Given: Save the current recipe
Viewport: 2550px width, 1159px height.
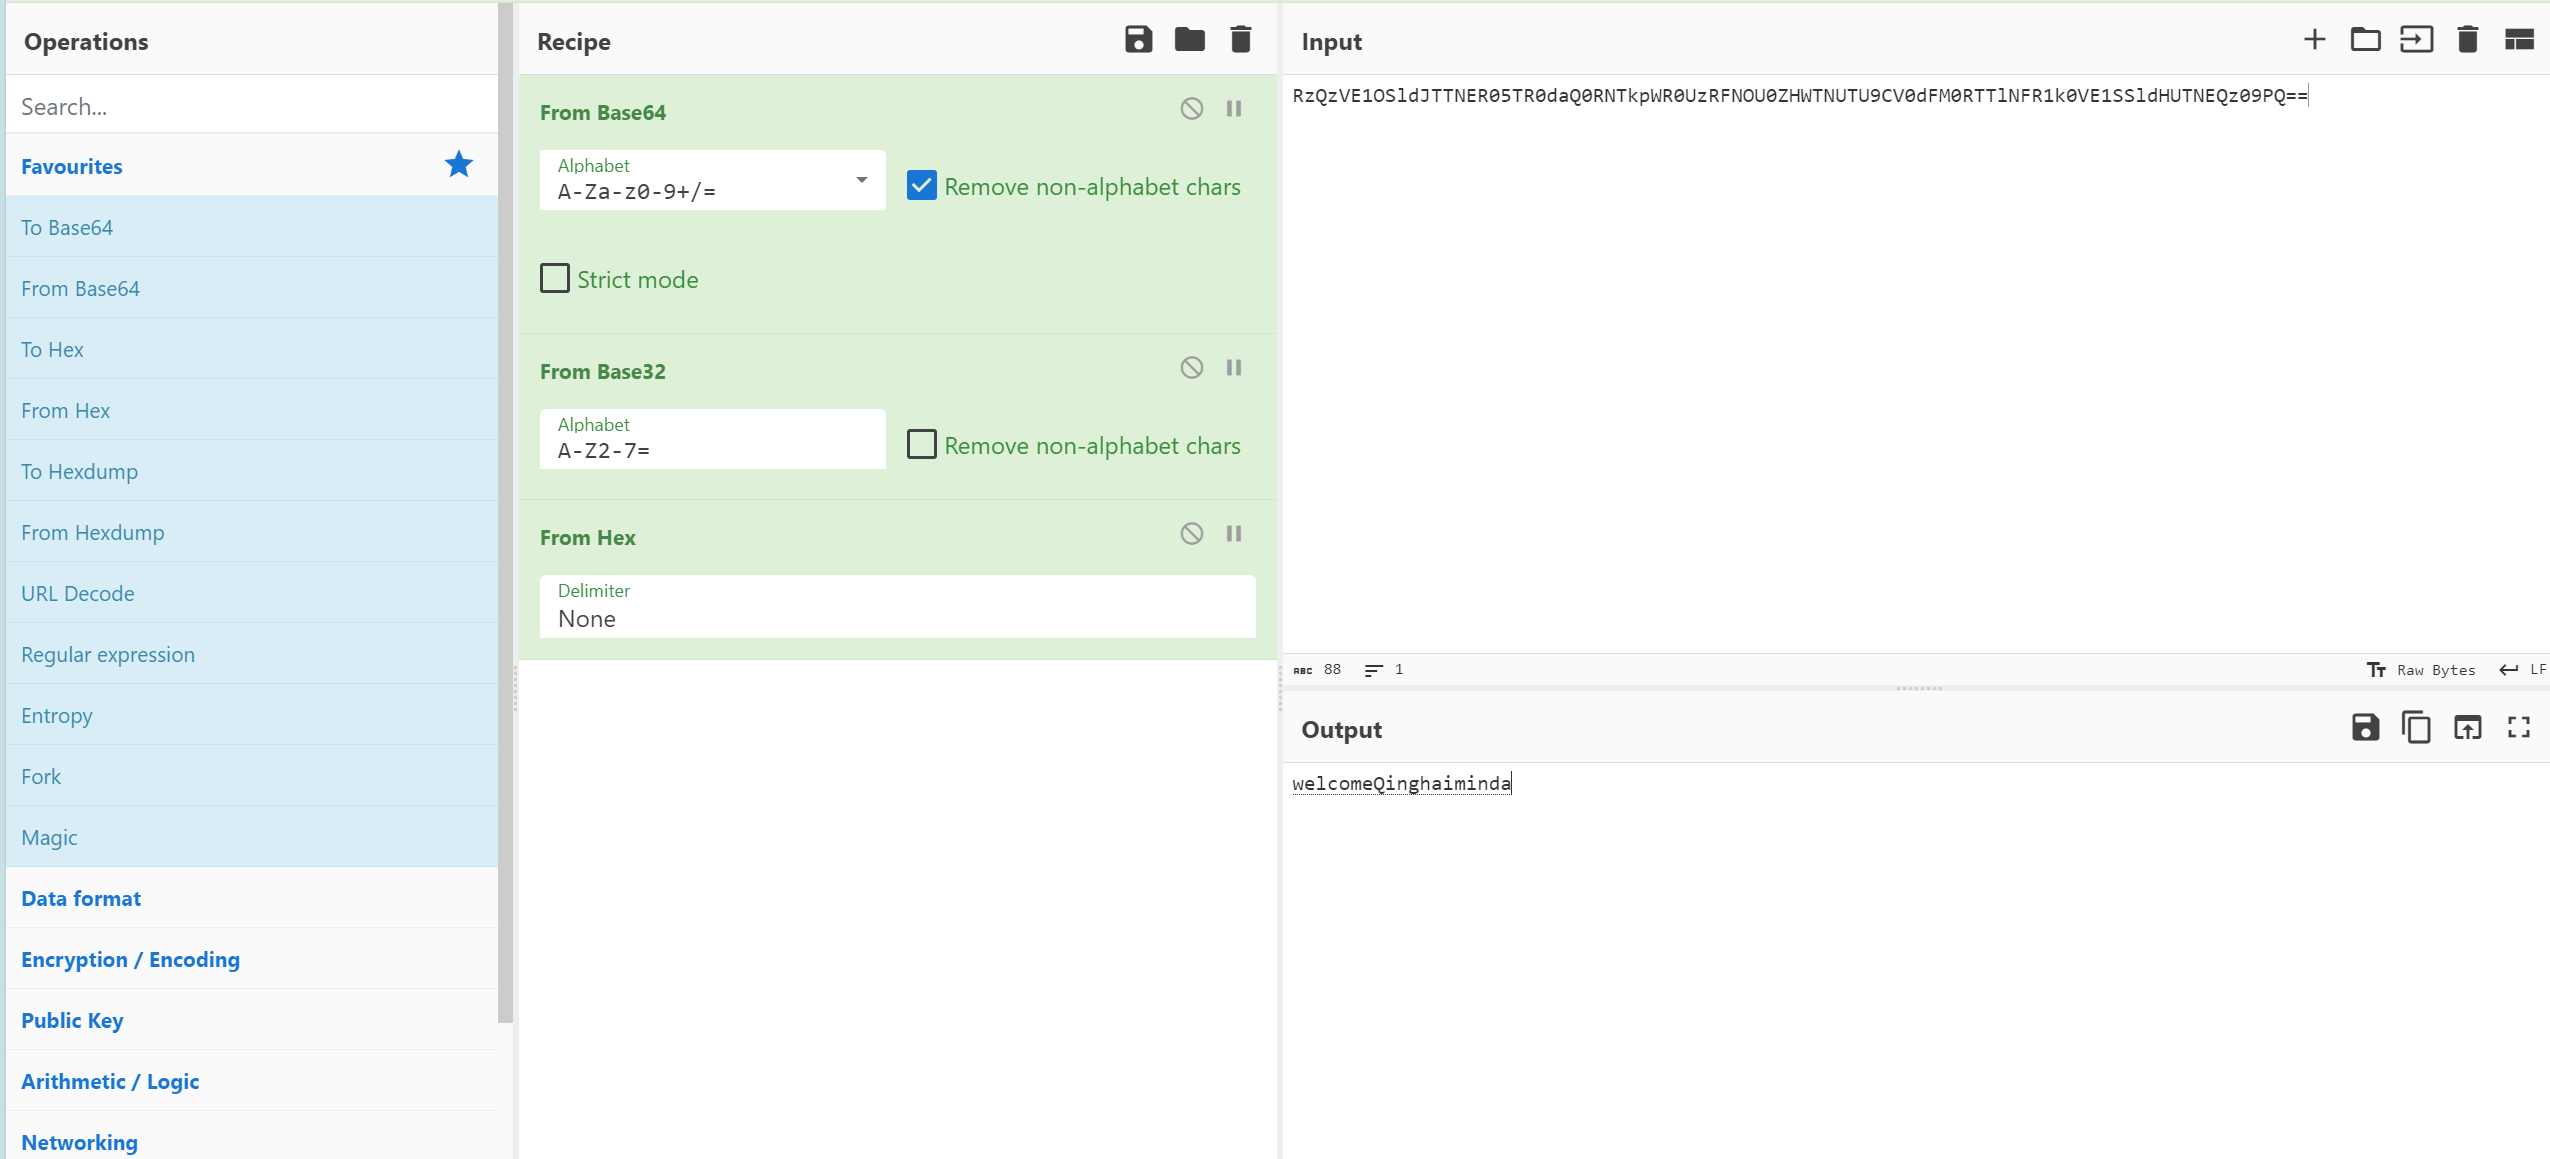Looking at the screenshot, I should [1138, 40].
